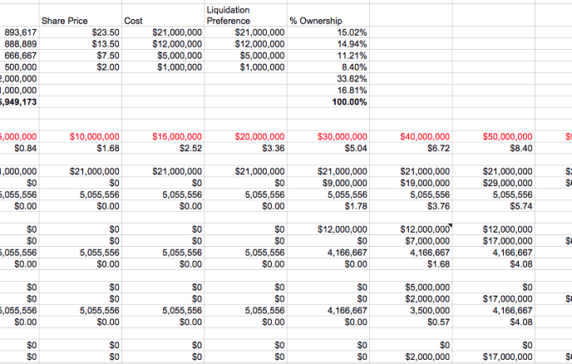The height and width of the screenshot is (364, 572).
Task: Click the $0.57 cell
Action: coord(411,322)
